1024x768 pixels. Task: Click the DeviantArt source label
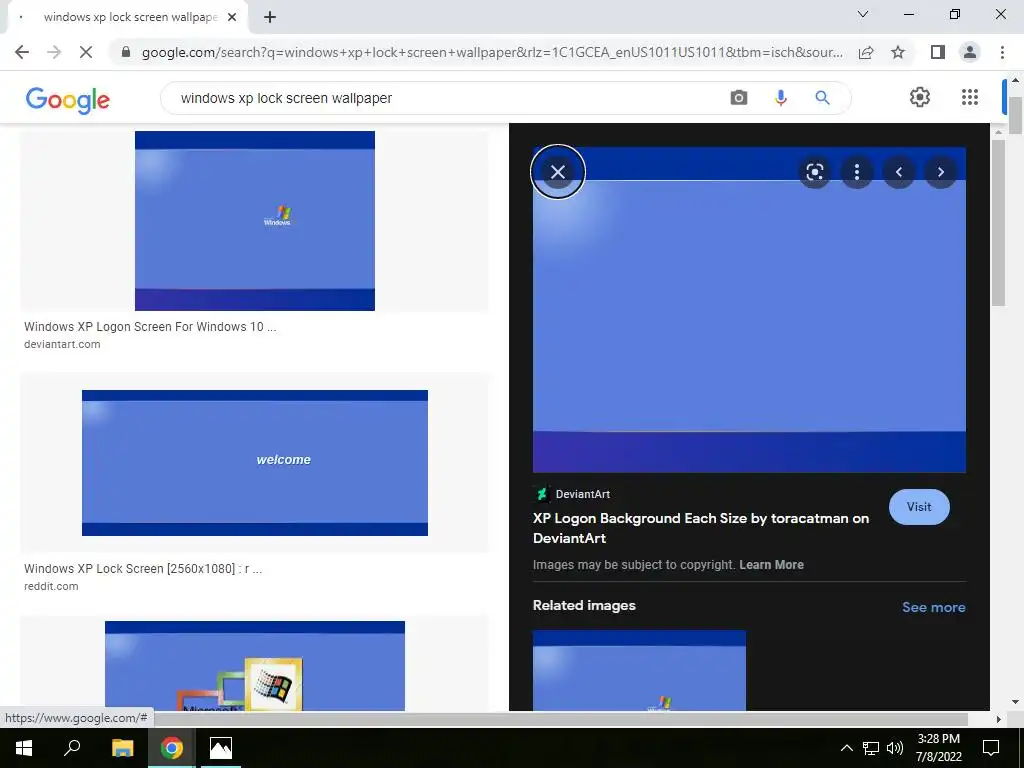[583, 494]
